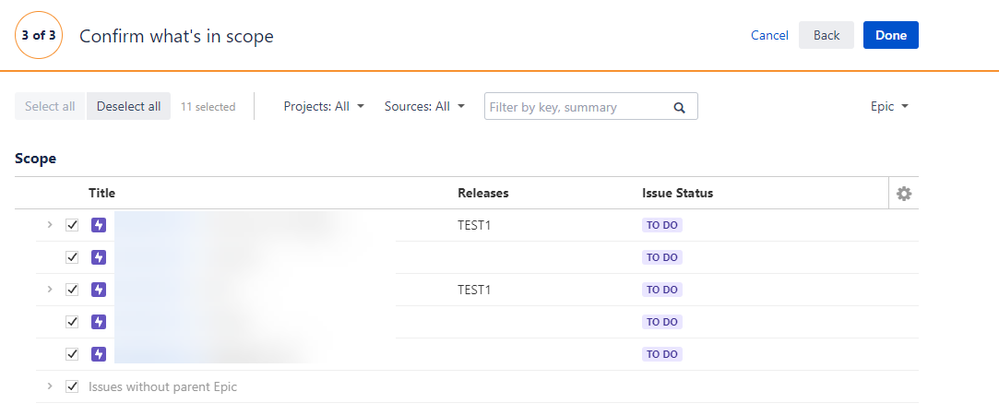Image resolution: width=999 pixels, height=415 pixels.
Task: Click TO DO status in second row
Action: coord(662,258)
